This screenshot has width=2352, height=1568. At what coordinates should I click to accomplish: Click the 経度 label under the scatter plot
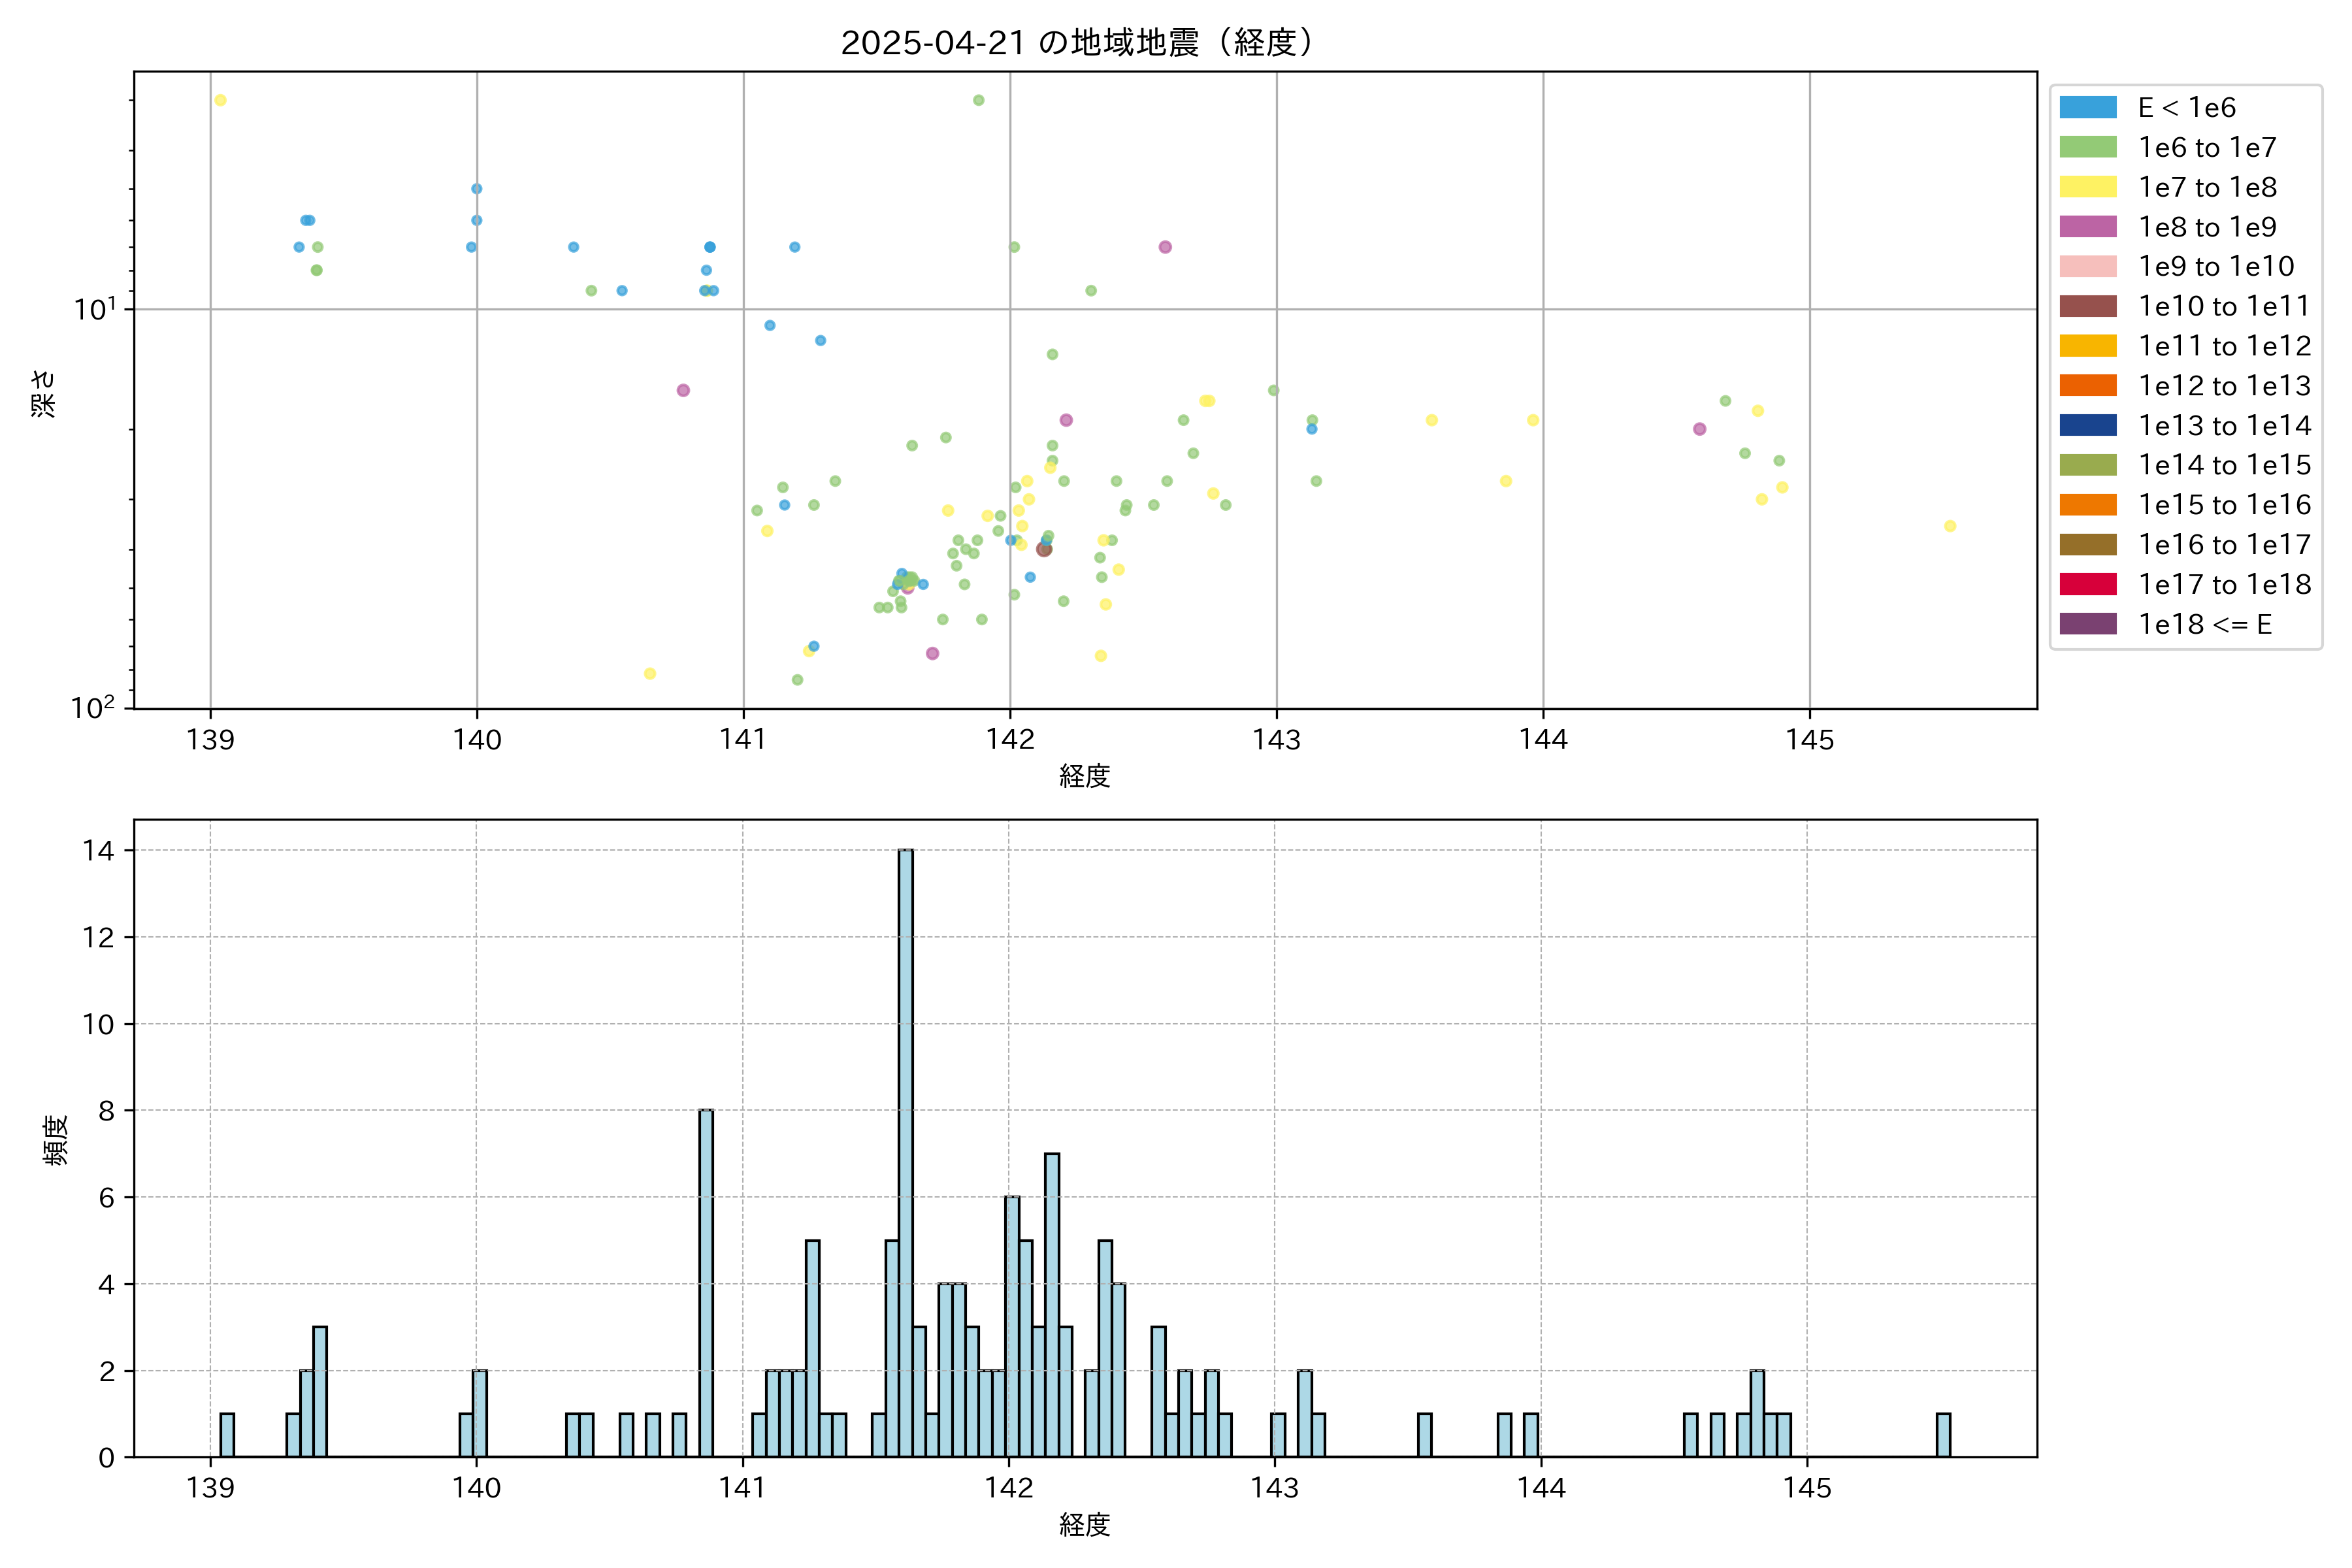pos(1085,776)
